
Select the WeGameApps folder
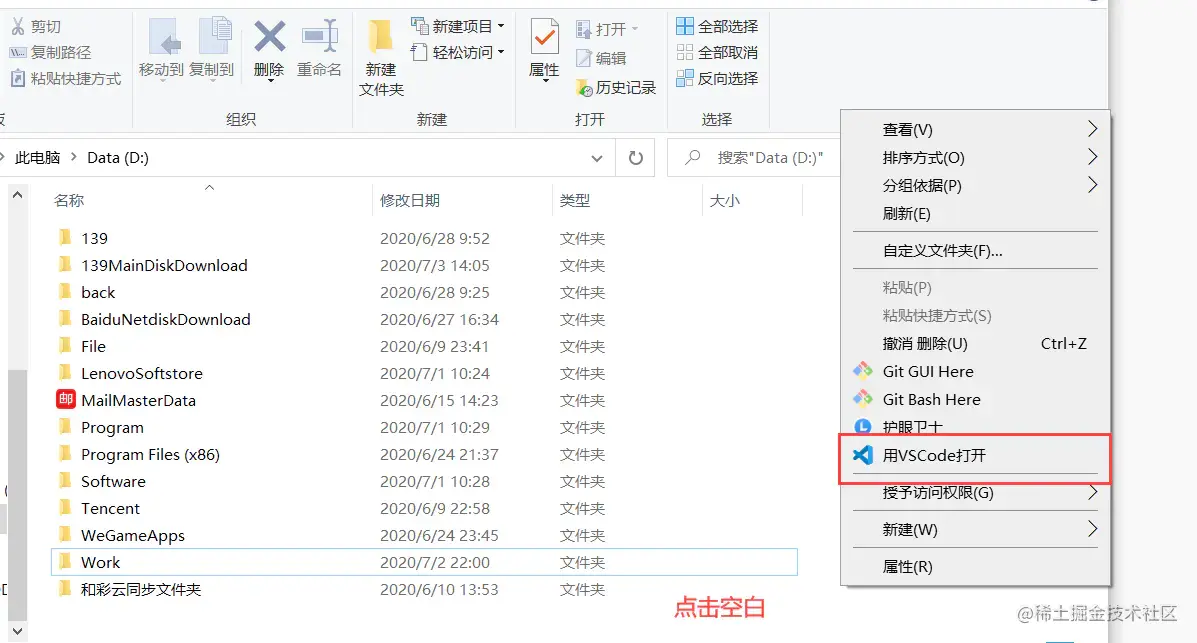click(133, 535)
